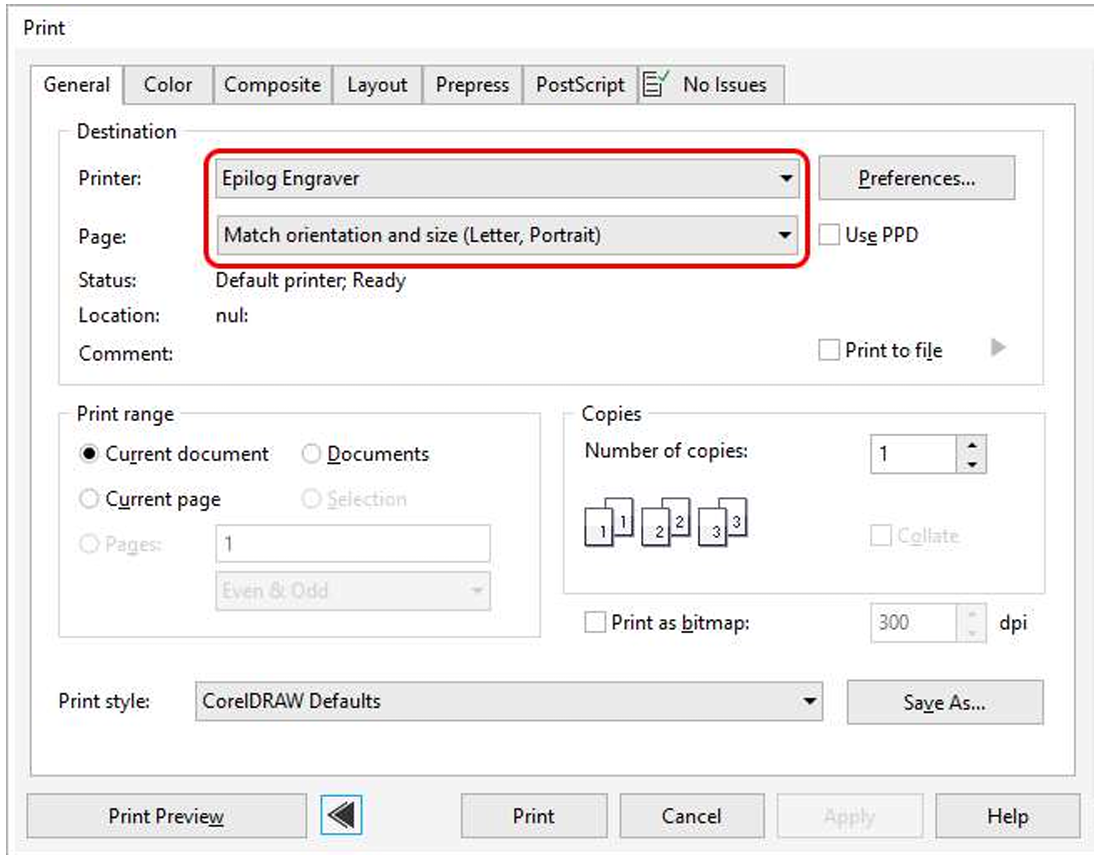Click the collate pages illustration
The width and height of the screenshot is (1094, 855).
click(666, 522)
